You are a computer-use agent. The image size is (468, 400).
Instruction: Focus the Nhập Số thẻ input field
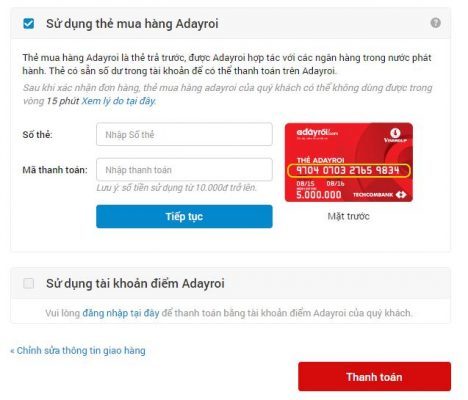(184, 134)
